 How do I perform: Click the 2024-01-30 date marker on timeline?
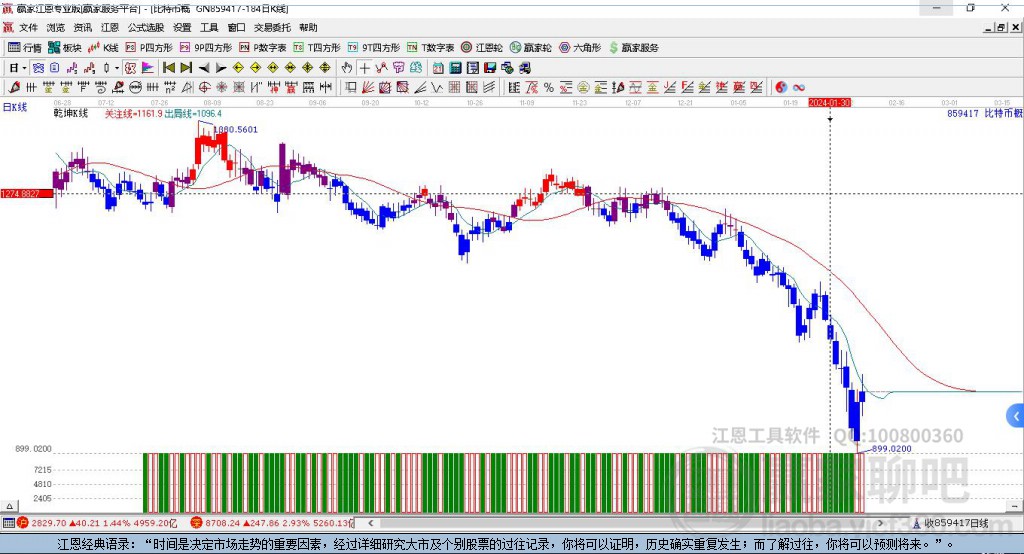click(829, 103)
